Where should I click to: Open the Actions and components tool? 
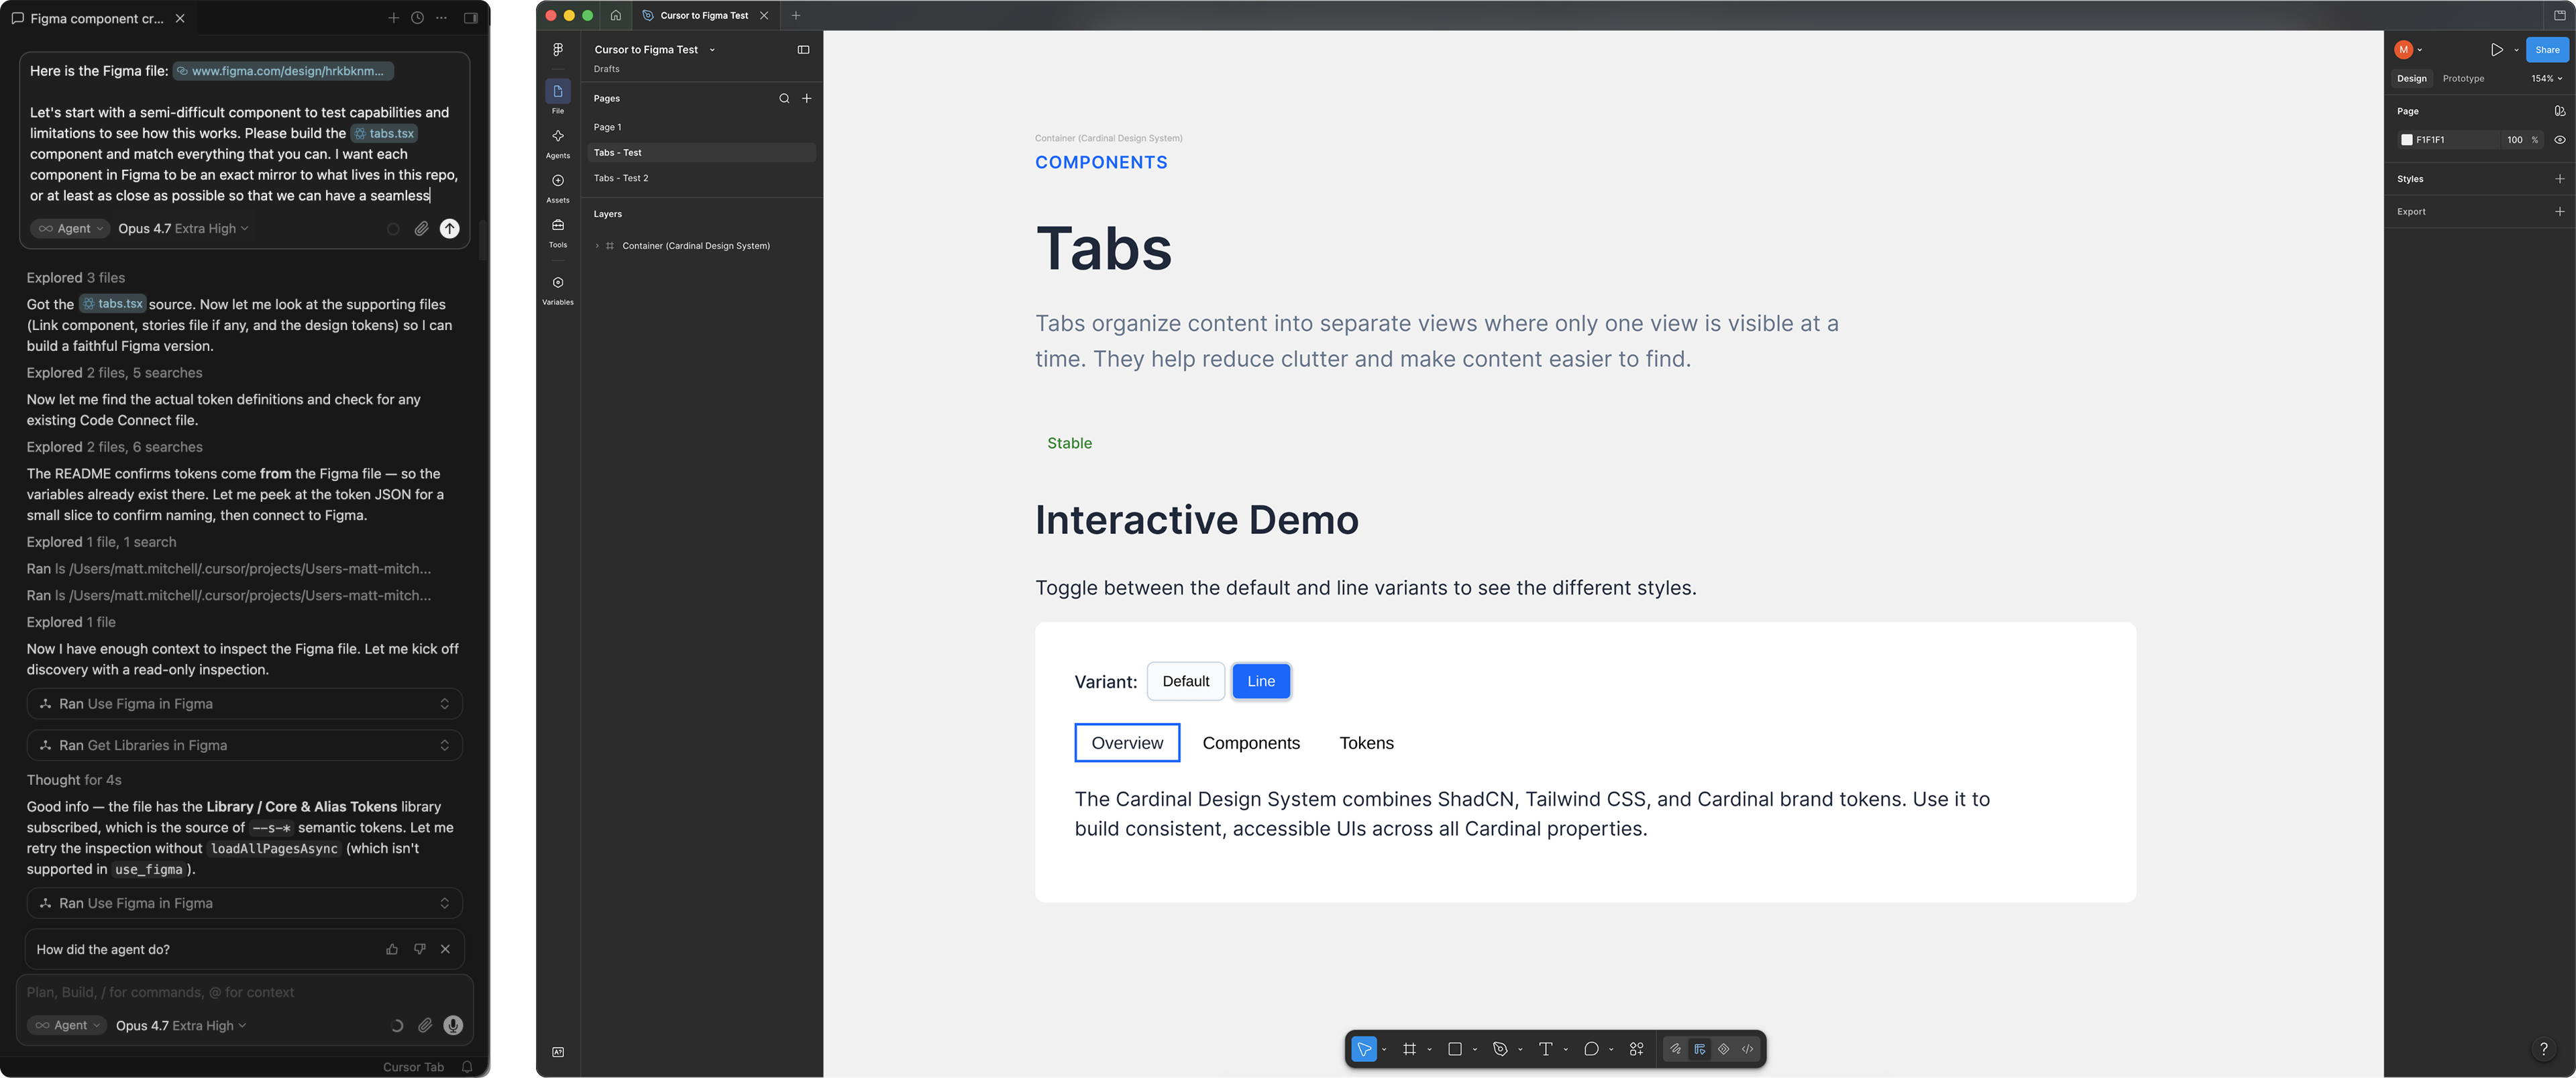1636,1049
